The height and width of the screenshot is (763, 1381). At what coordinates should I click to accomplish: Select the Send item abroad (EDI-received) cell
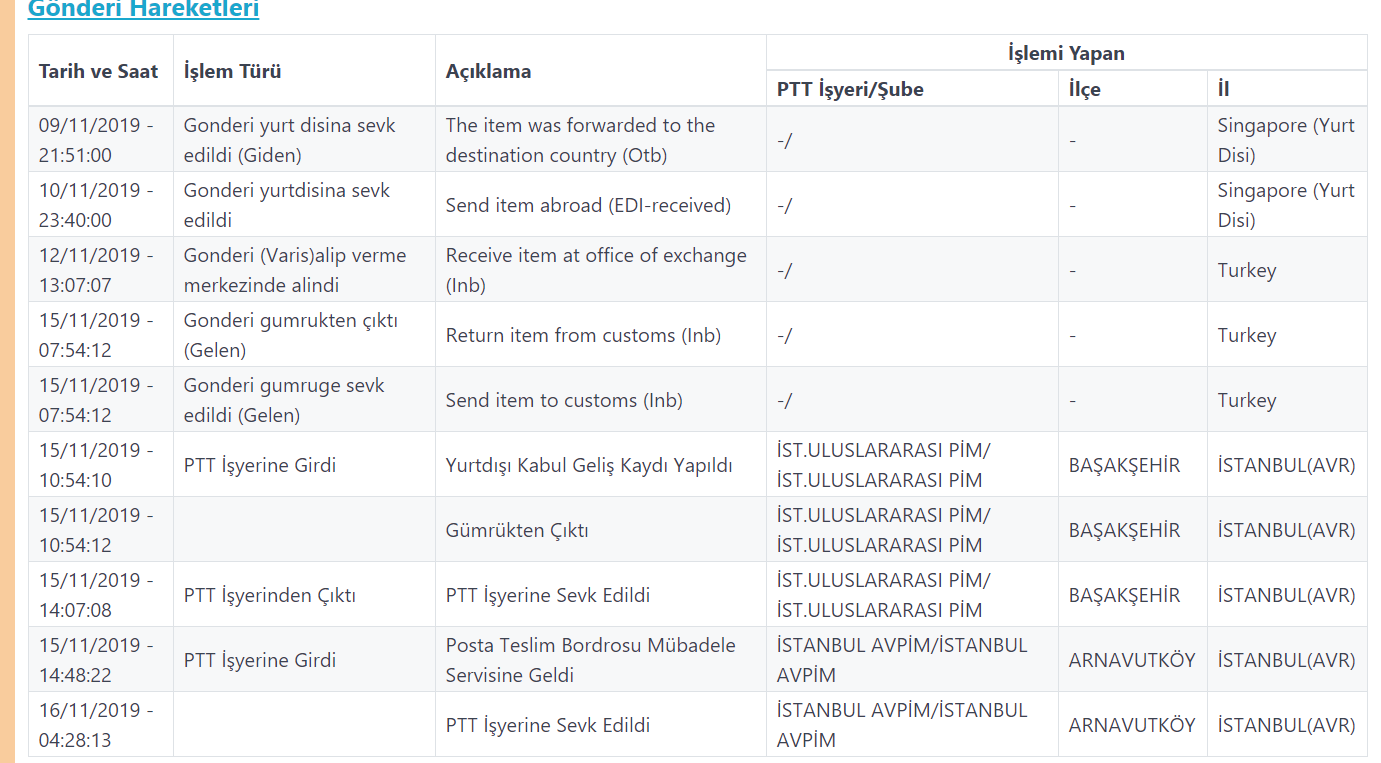(x=588, y=205)
